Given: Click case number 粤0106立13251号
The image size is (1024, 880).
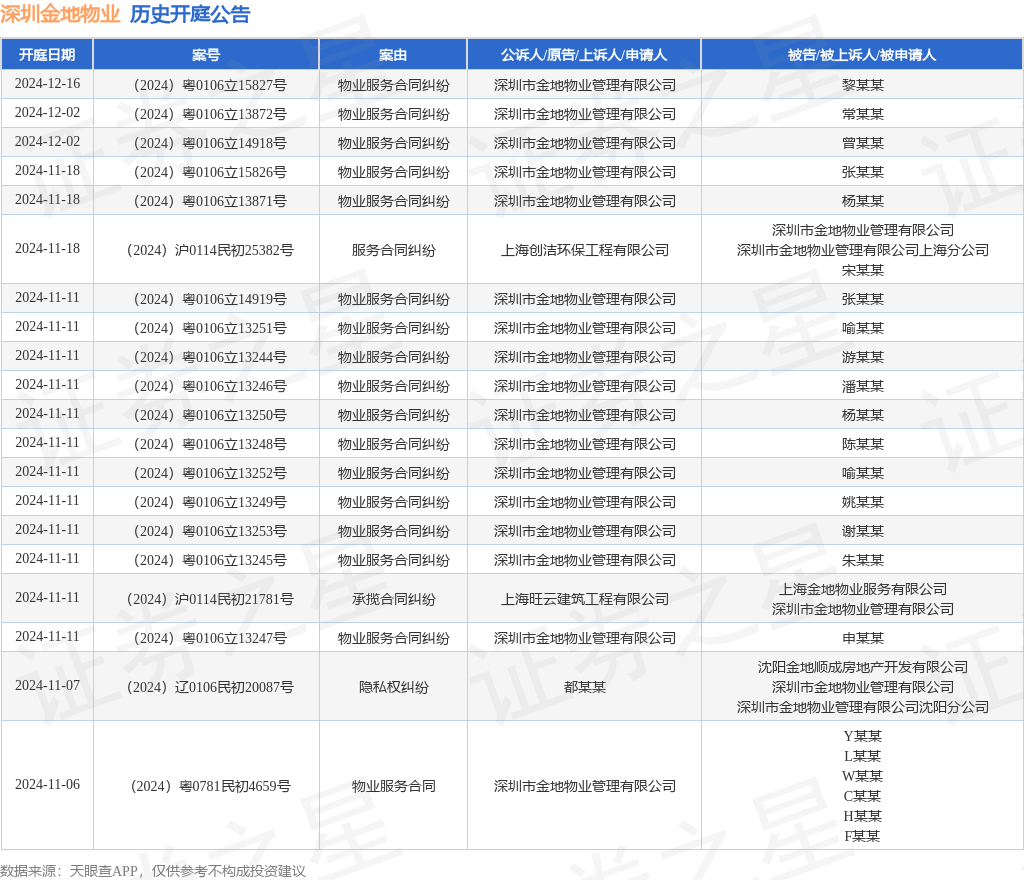Looking at the screenshot, I should [210, 328].
